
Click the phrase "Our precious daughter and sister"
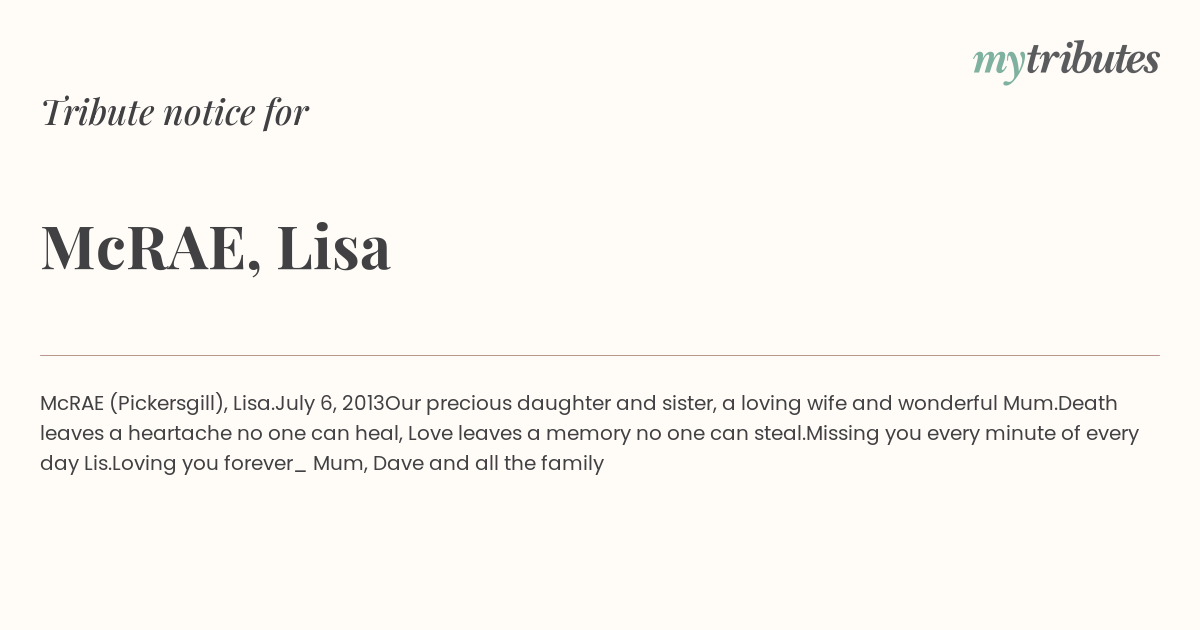point(548,404)
